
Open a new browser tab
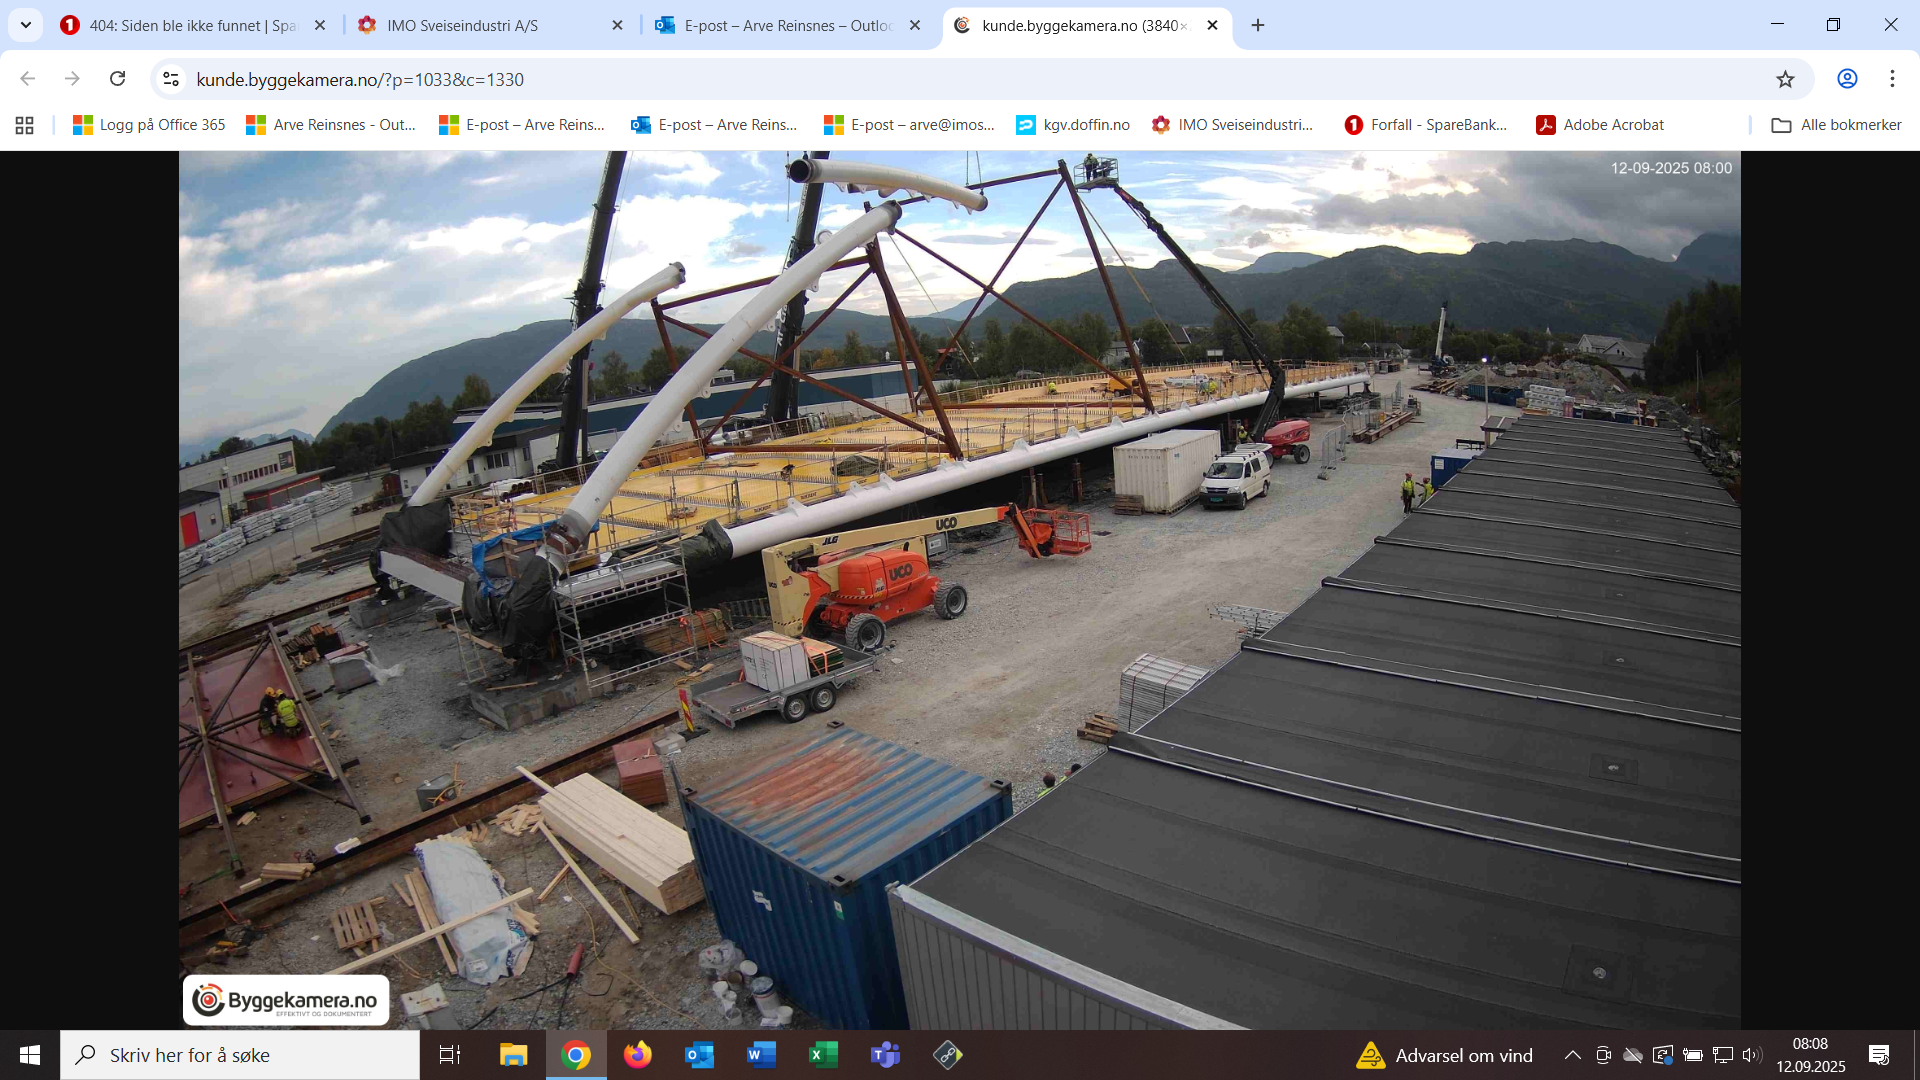(1258, 25)
